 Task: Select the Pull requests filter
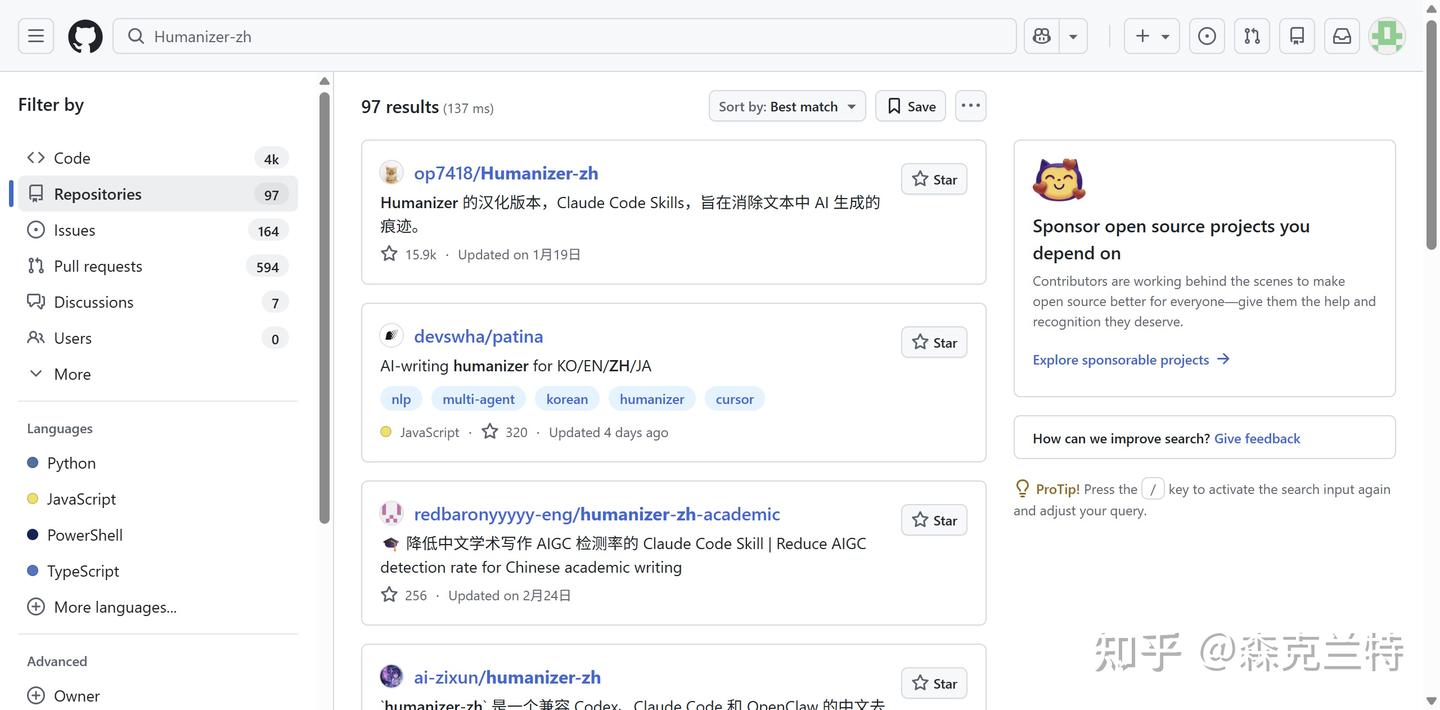[158, 266]
